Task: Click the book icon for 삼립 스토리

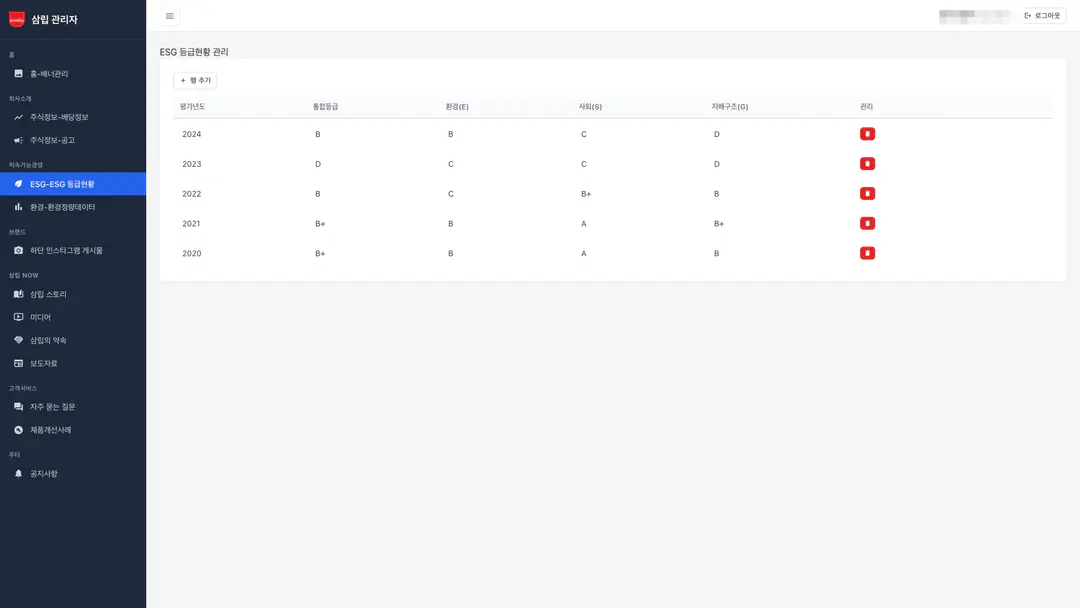Action: [19, 294]
